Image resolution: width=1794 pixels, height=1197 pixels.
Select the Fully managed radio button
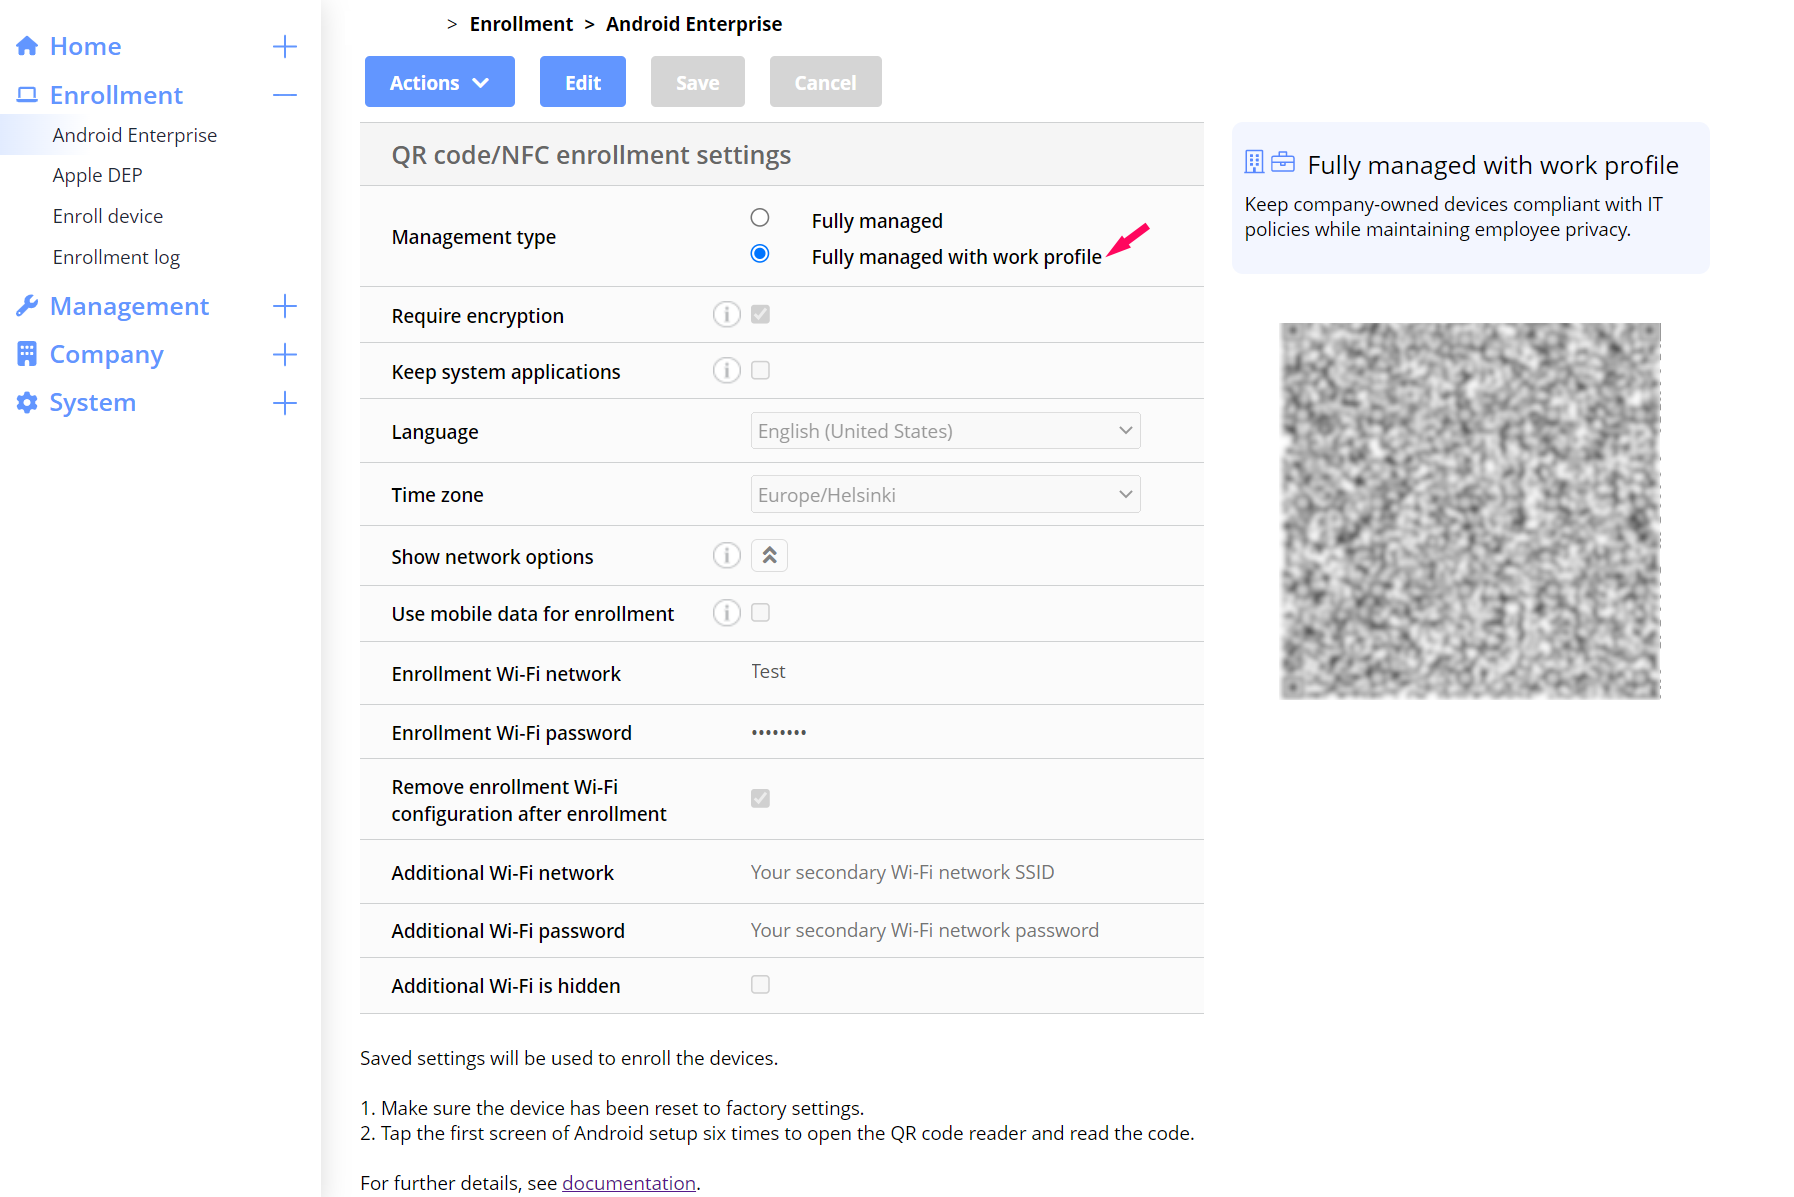pyautogui.click(x=760, y=218)
